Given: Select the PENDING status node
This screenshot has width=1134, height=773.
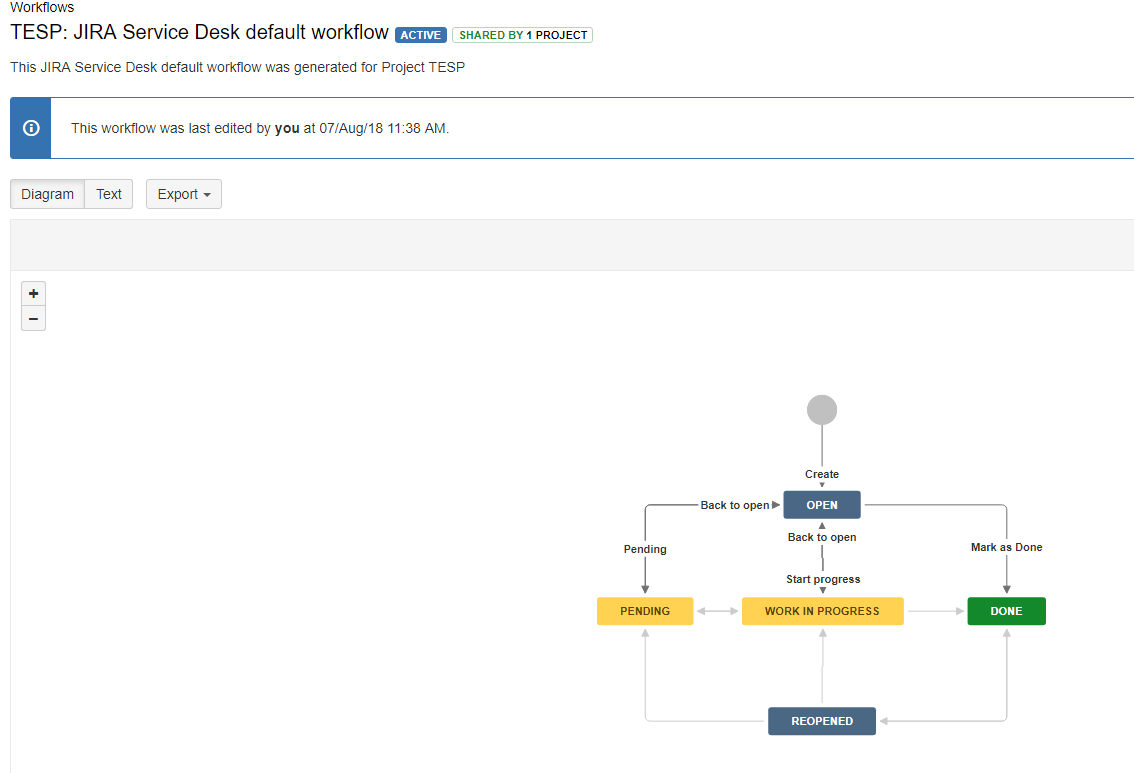Looking at the screenshot, I should point(645,611).
